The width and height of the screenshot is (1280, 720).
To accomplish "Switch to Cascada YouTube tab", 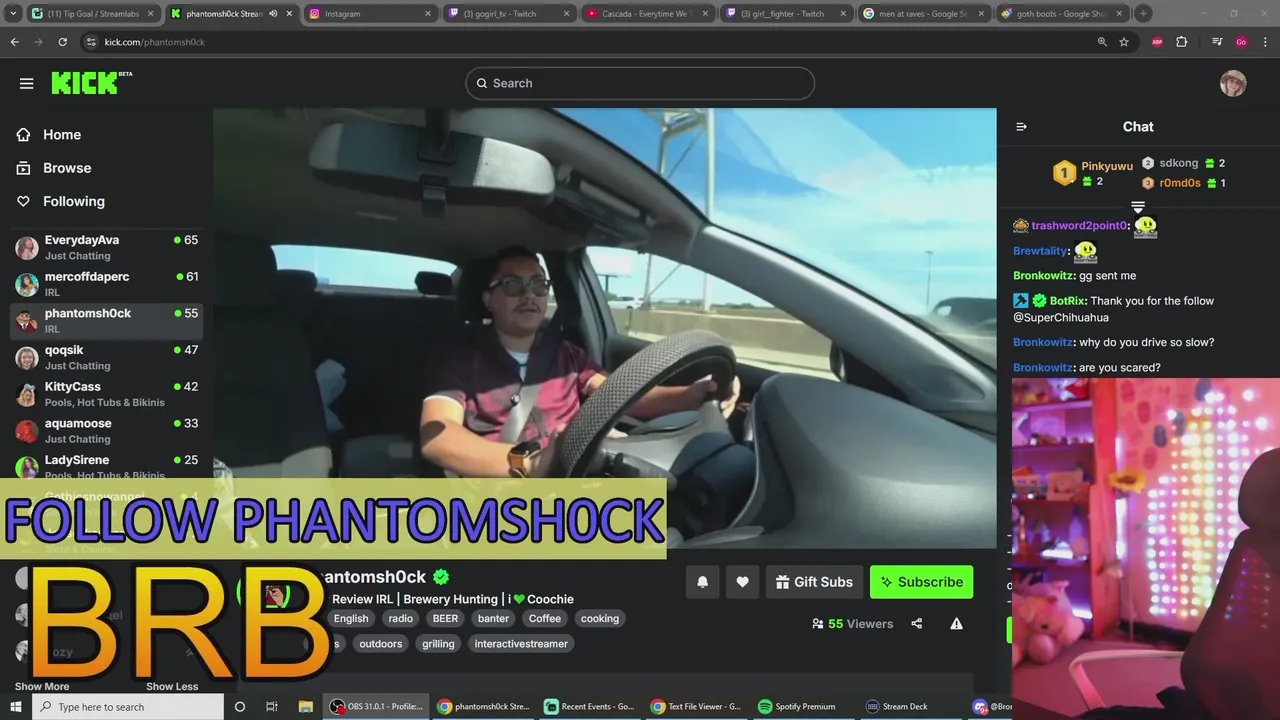I will pyautogui.click(x=647, y=14).
